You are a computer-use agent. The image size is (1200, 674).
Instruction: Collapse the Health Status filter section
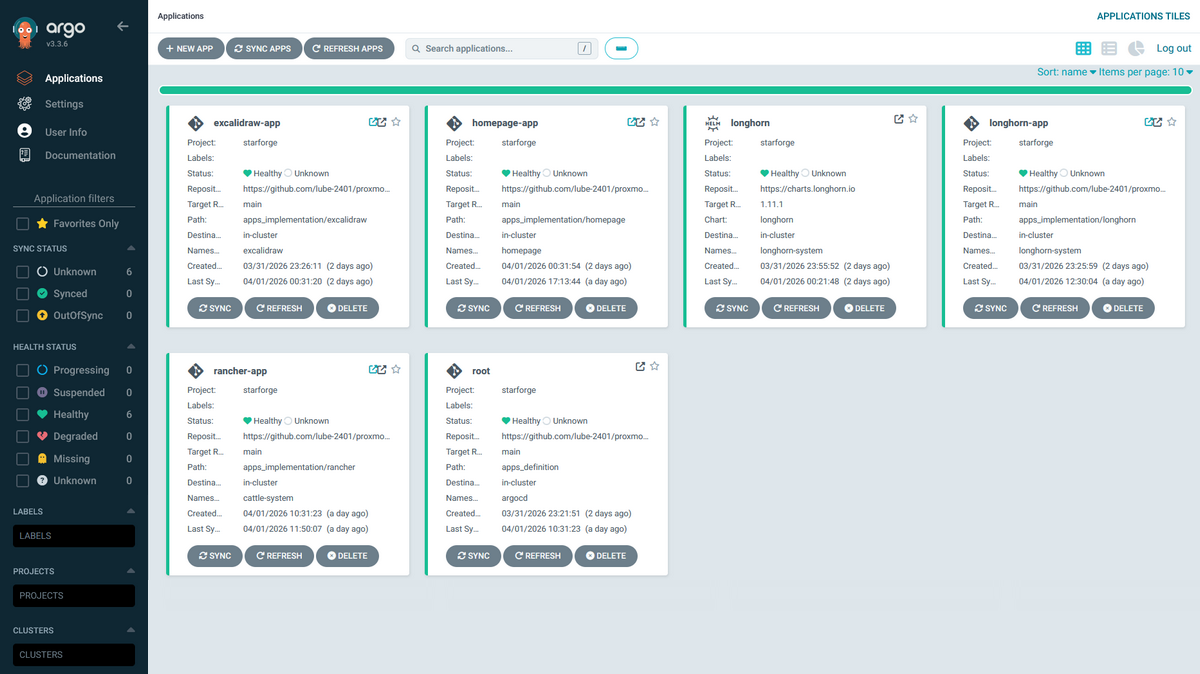click(x=130, y=347)
